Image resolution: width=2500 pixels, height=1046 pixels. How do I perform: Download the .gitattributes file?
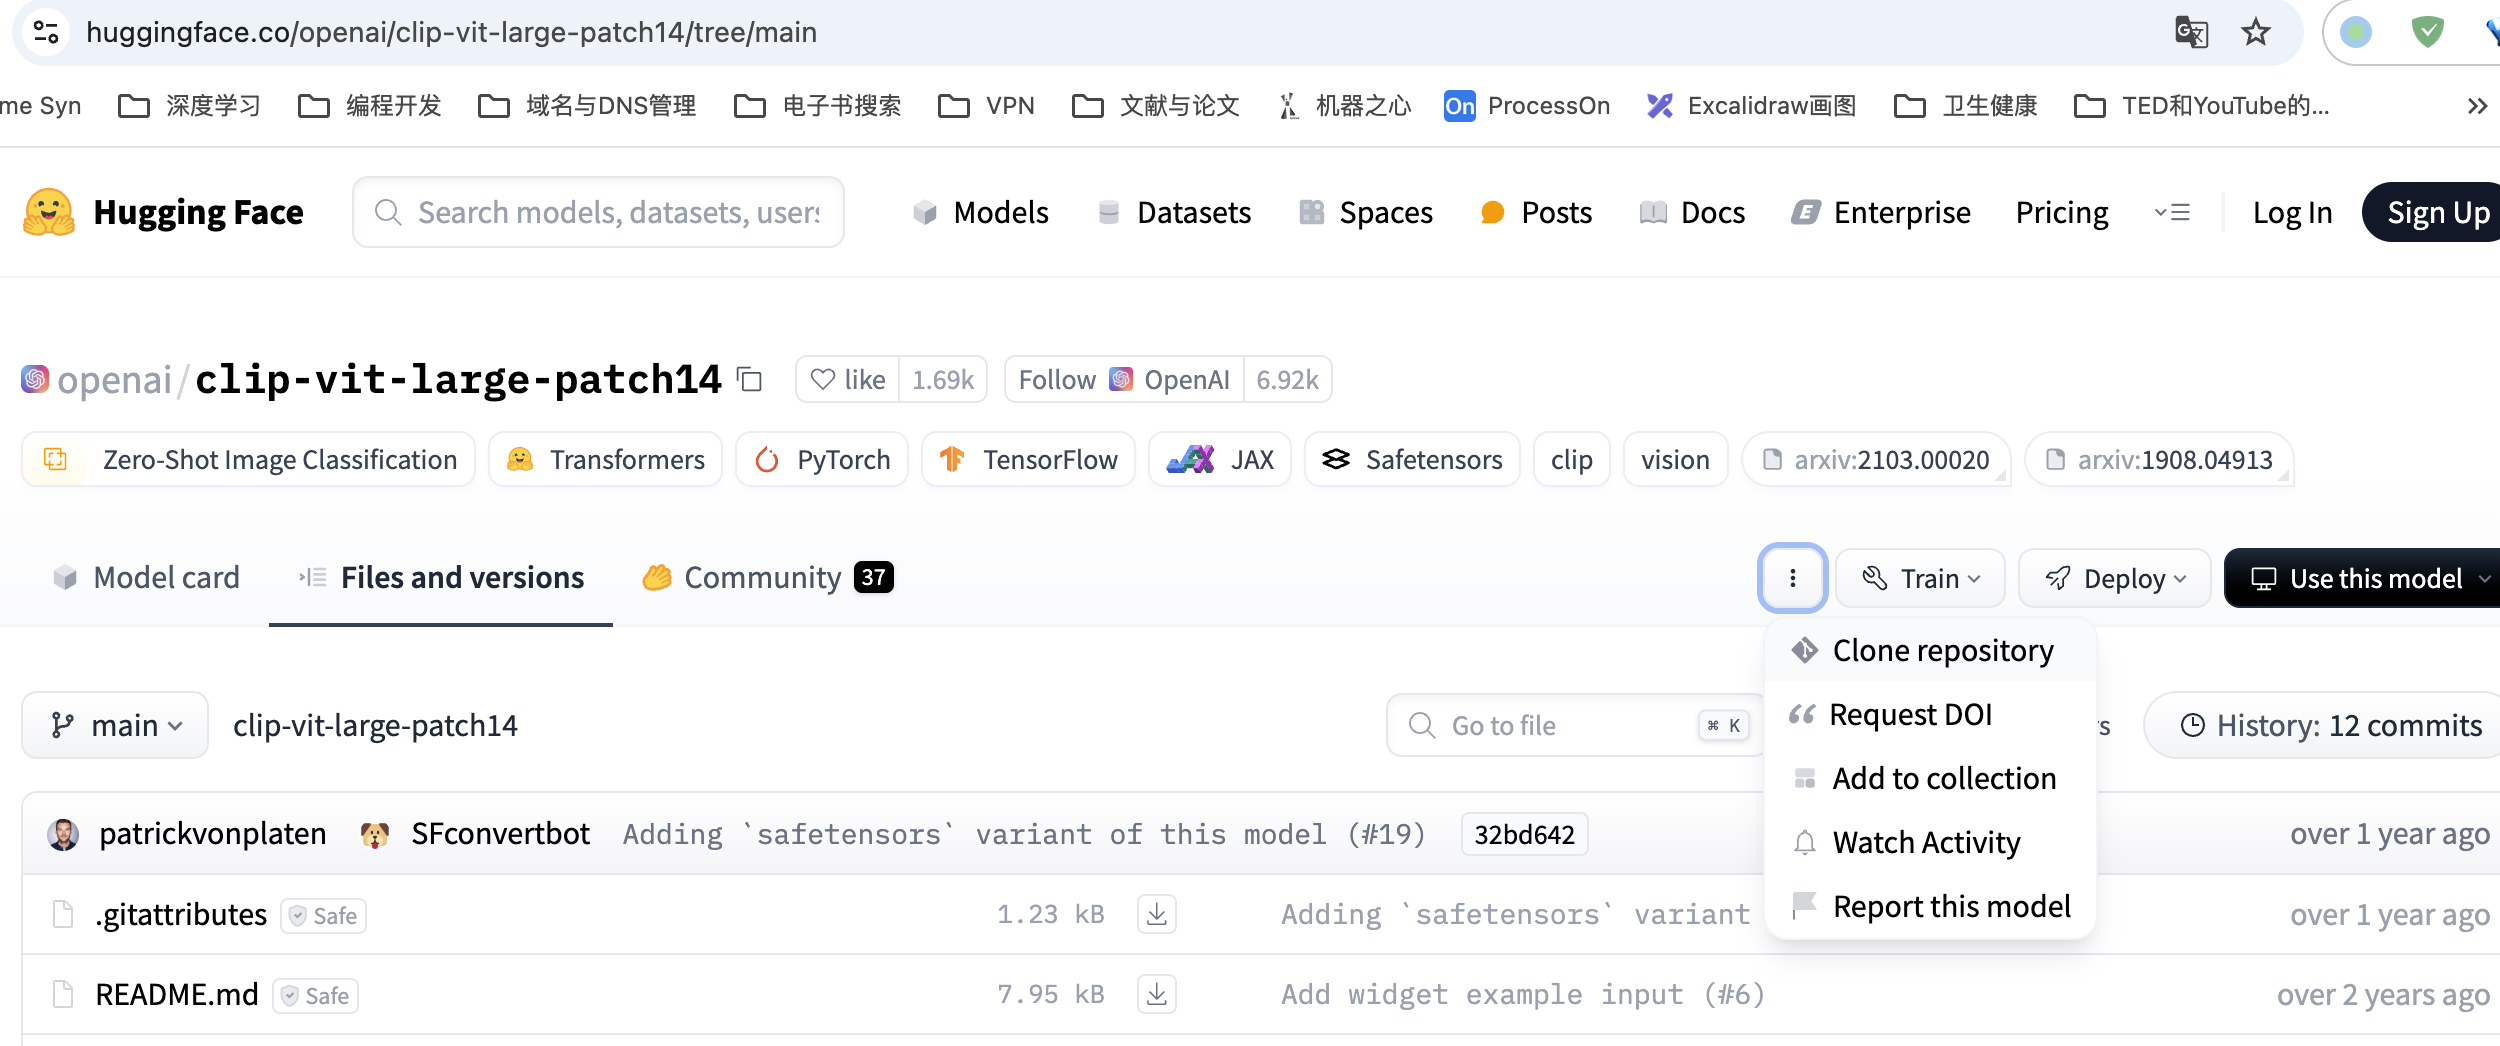click(1156, 914)
